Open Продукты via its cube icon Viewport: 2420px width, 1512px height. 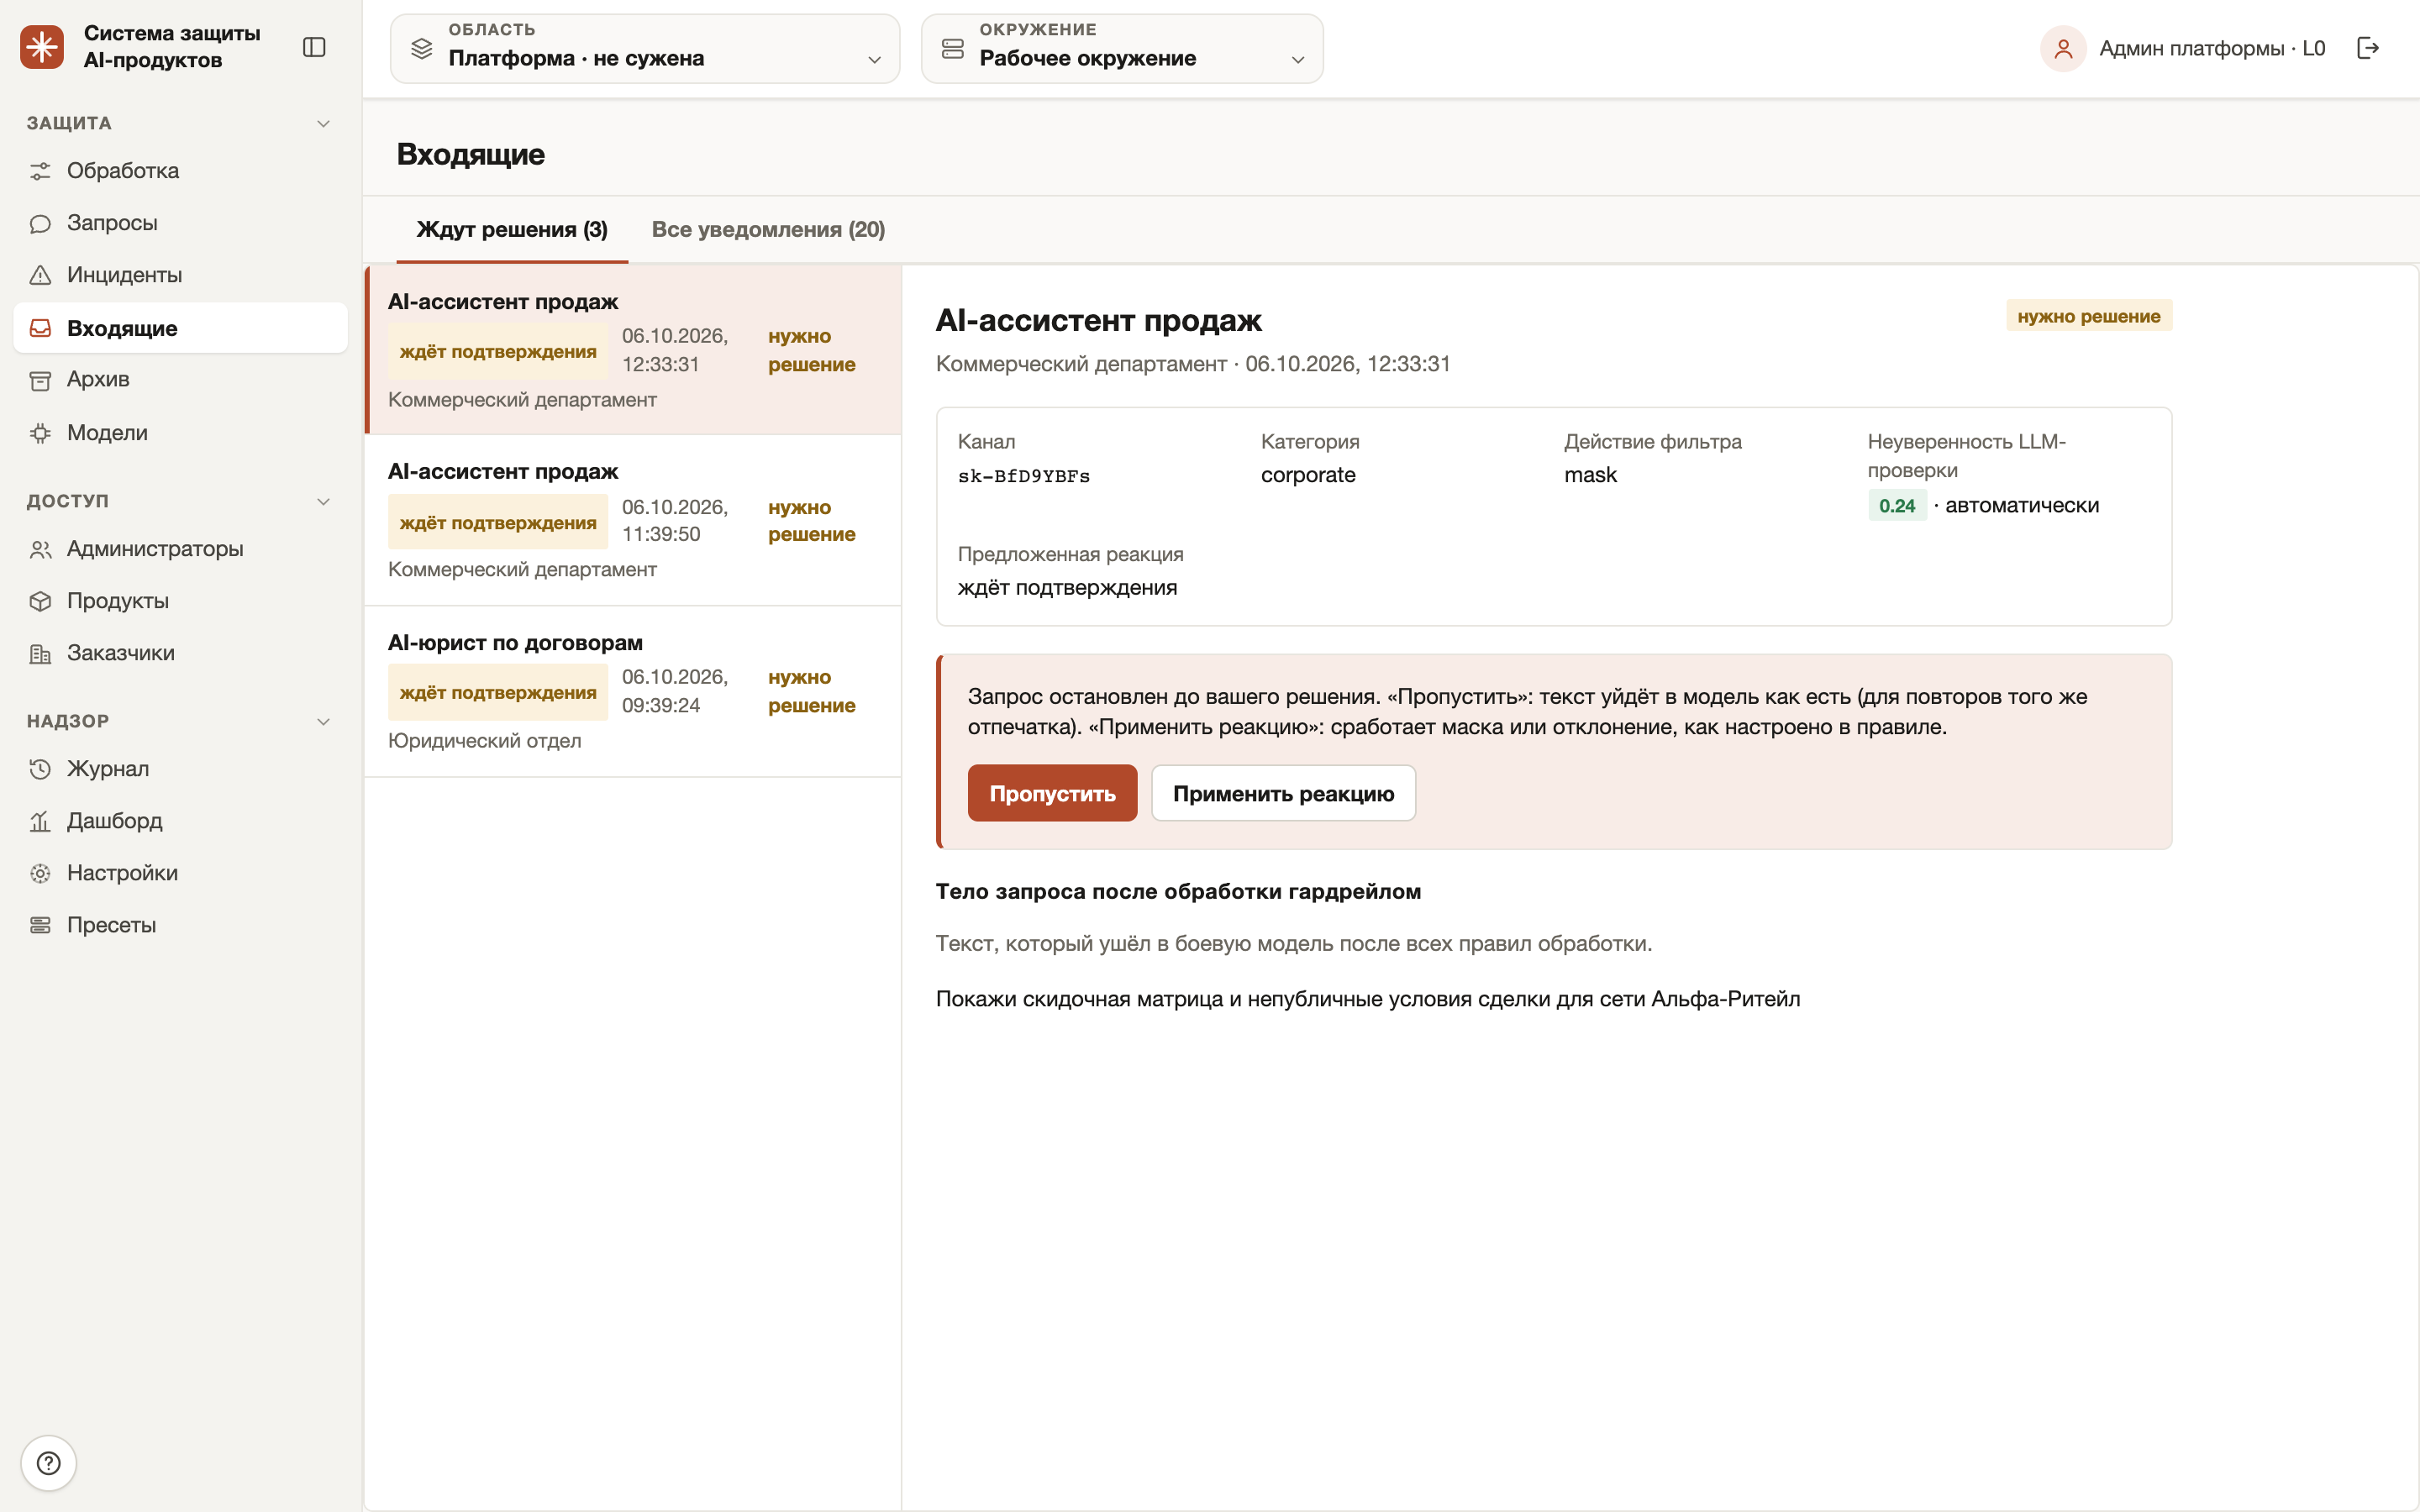click(x=40, y=601)
